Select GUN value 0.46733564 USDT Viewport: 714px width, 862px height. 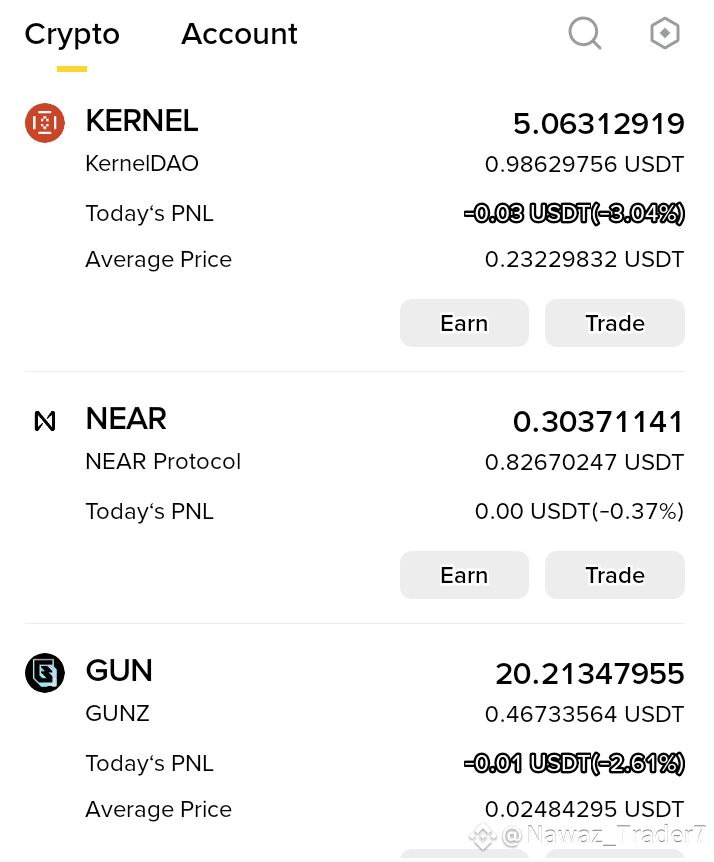point(584,714)
